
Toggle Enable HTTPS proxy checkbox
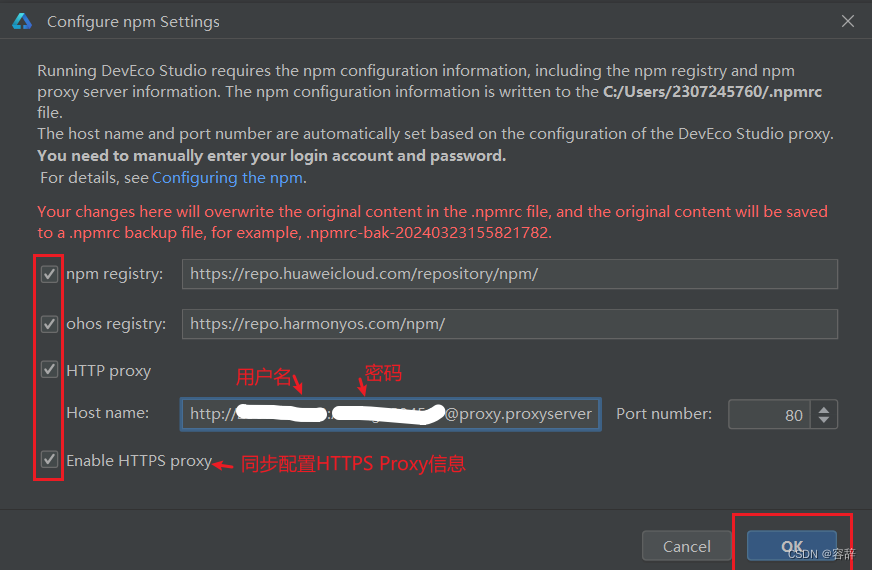[49, 459]
